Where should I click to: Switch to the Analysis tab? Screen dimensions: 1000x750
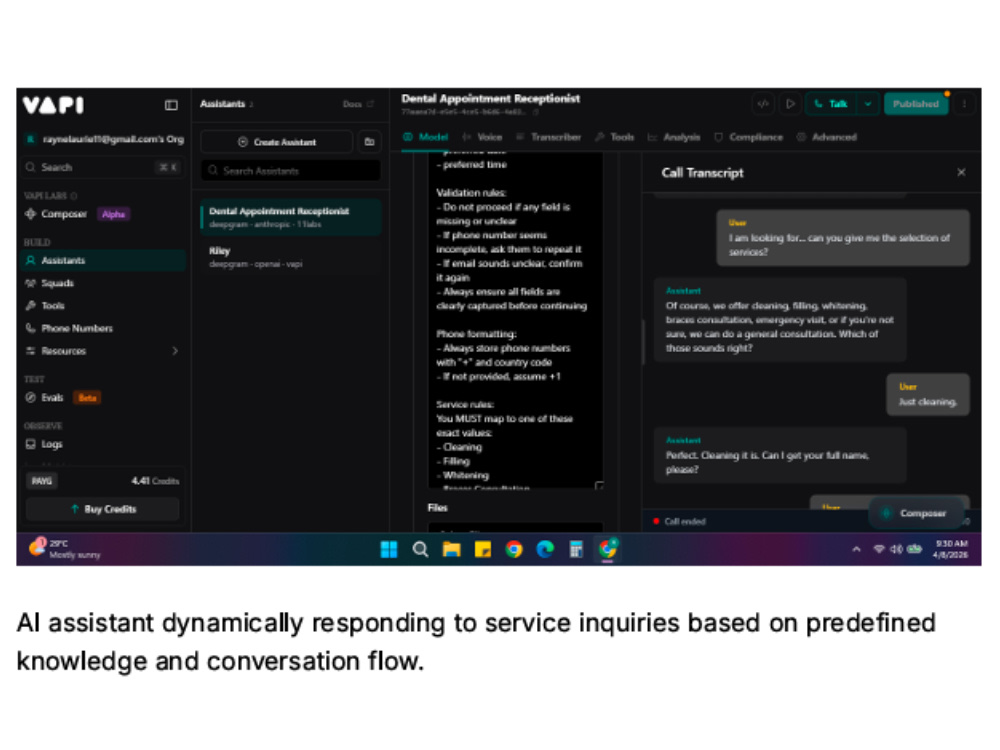click(x=674, y=137)
